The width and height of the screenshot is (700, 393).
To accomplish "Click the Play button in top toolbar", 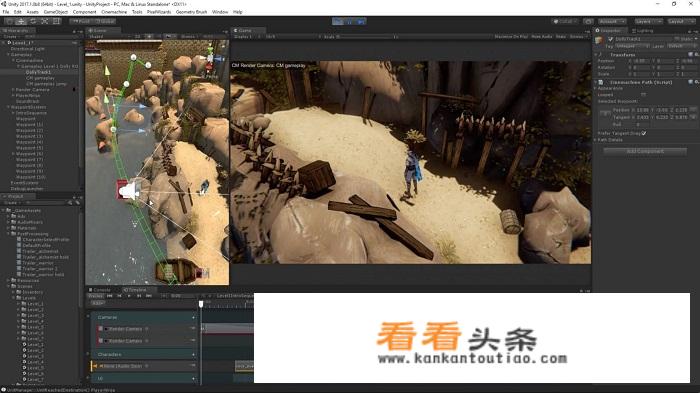I will click(x=338, y=21).
